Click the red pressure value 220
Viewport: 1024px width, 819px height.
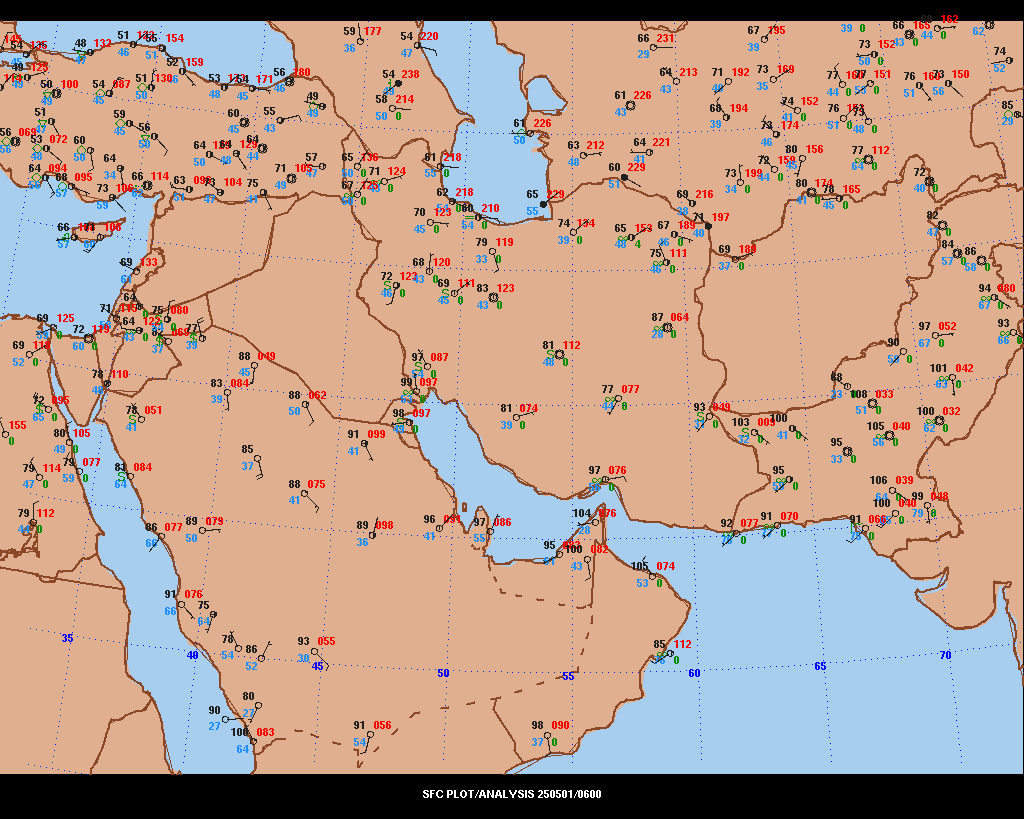pyautogui.click(x=429, y=37)
